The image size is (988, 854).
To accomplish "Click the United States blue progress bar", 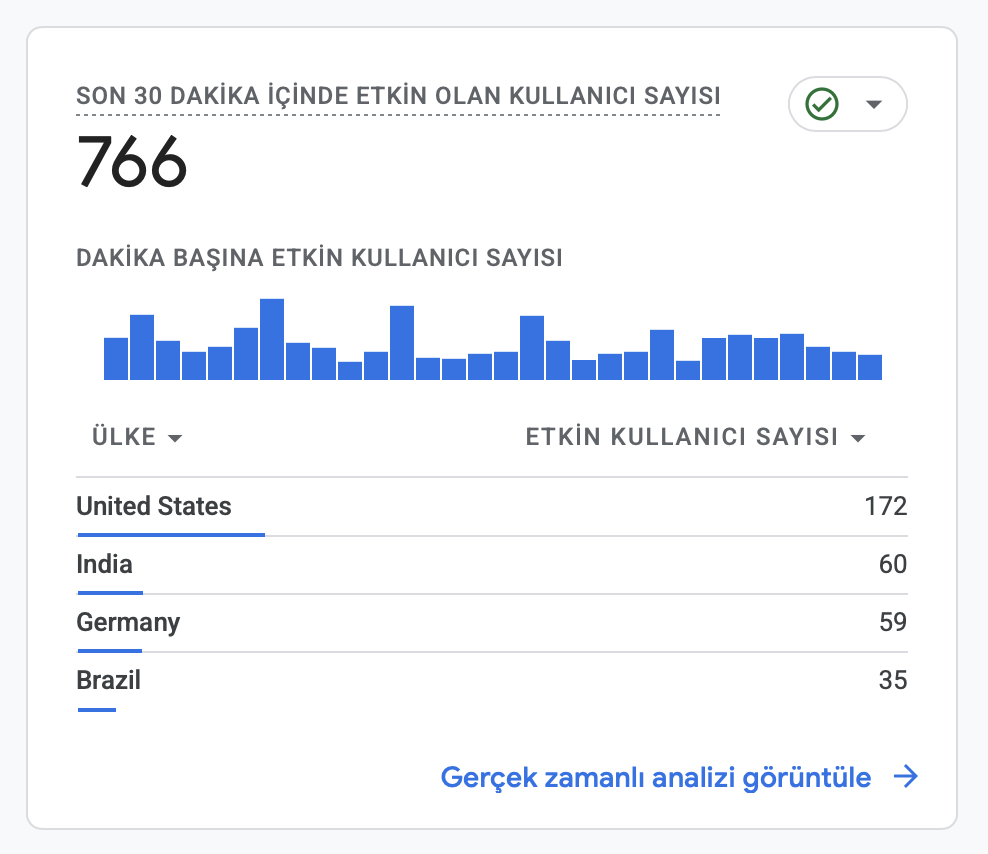I will click(171, 535).
